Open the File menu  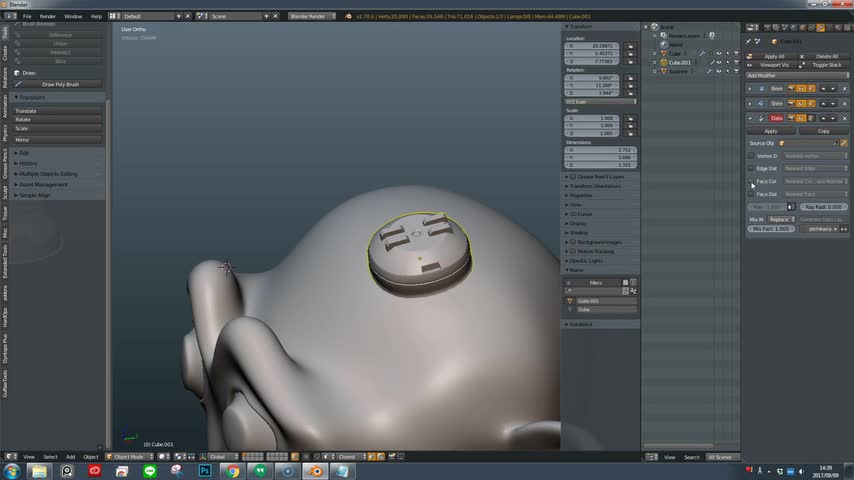27,16
